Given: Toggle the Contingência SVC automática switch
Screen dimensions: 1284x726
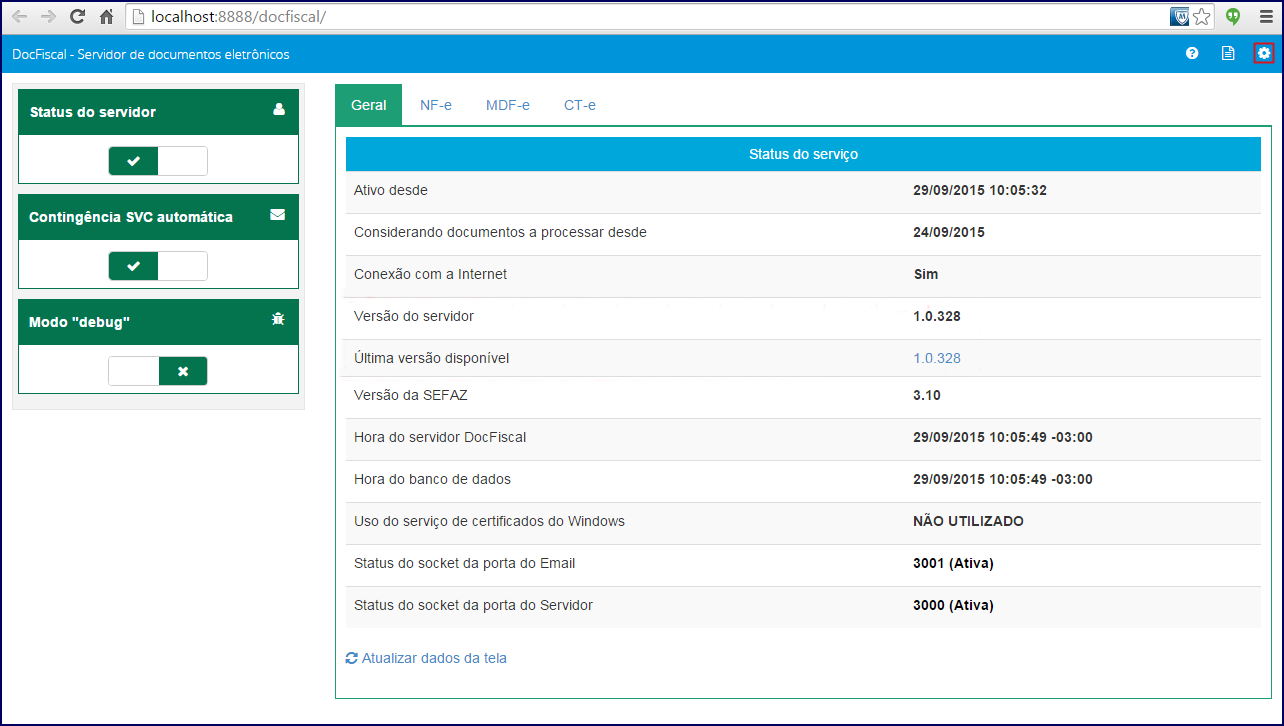Looking at the screenshot, I should tap(158, 266).
